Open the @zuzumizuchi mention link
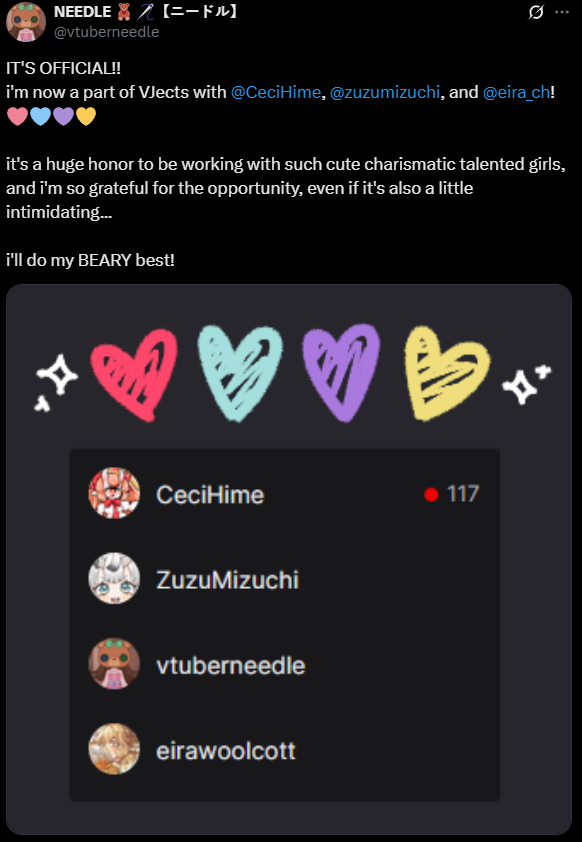 [x=384, y=92]
